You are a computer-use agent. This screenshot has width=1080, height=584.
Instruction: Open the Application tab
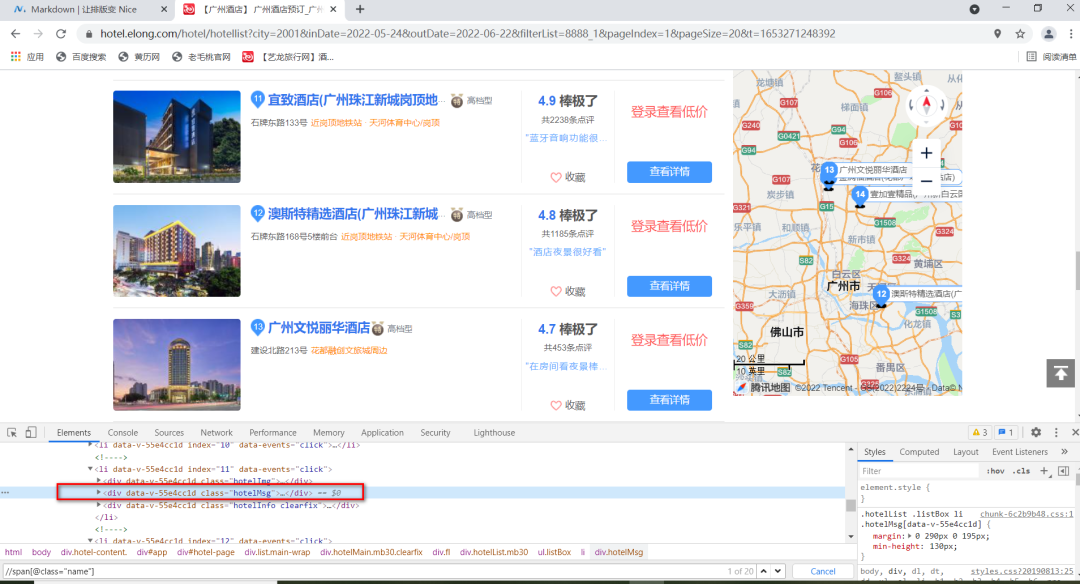[382, 432]
